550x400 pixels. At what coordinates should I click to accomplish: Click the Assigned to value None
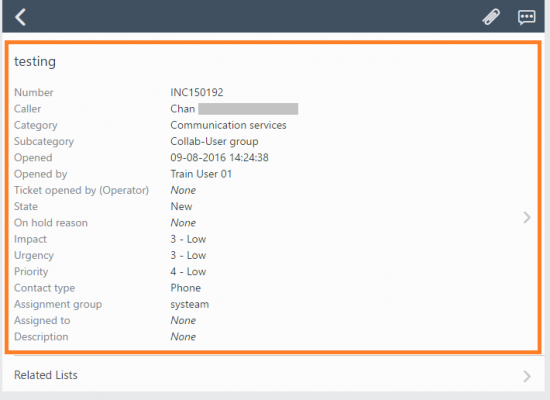point(183,320)
